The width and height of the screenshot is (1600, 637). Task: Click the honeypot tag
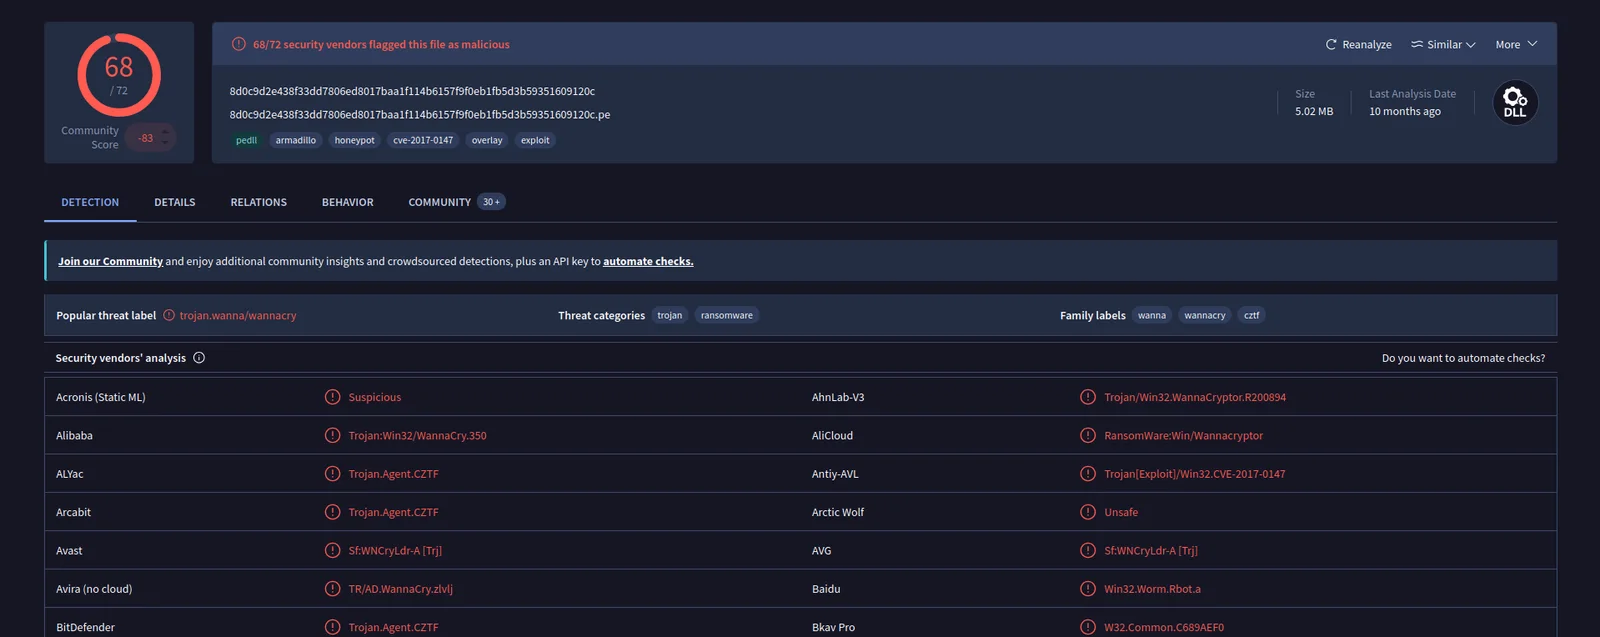pos(355,140)
